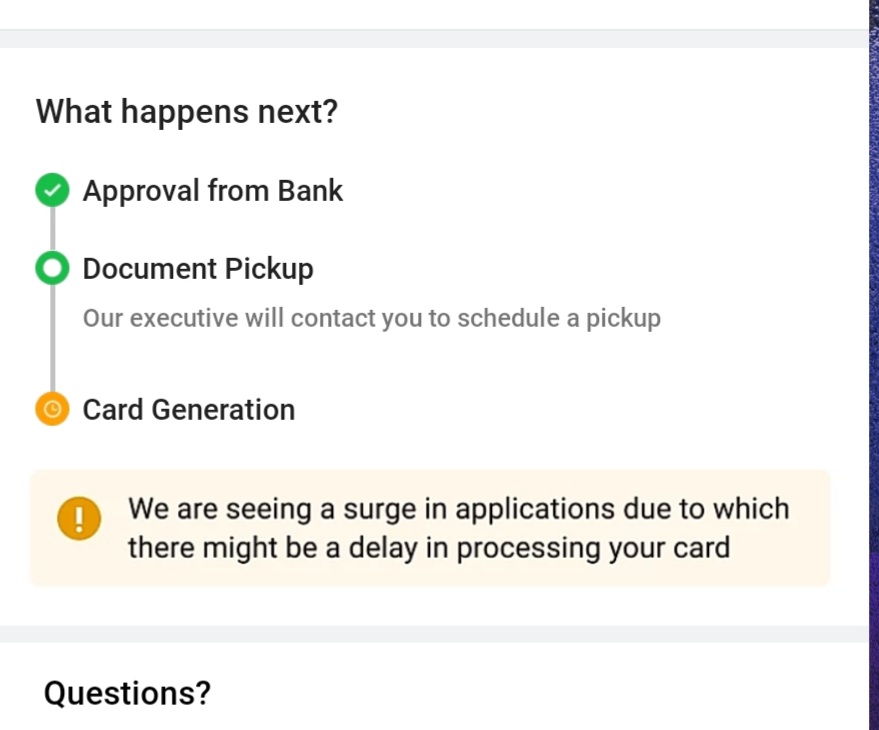Click the orange clock icon for Card Generation
879x730 pixels.
[52, 409]
